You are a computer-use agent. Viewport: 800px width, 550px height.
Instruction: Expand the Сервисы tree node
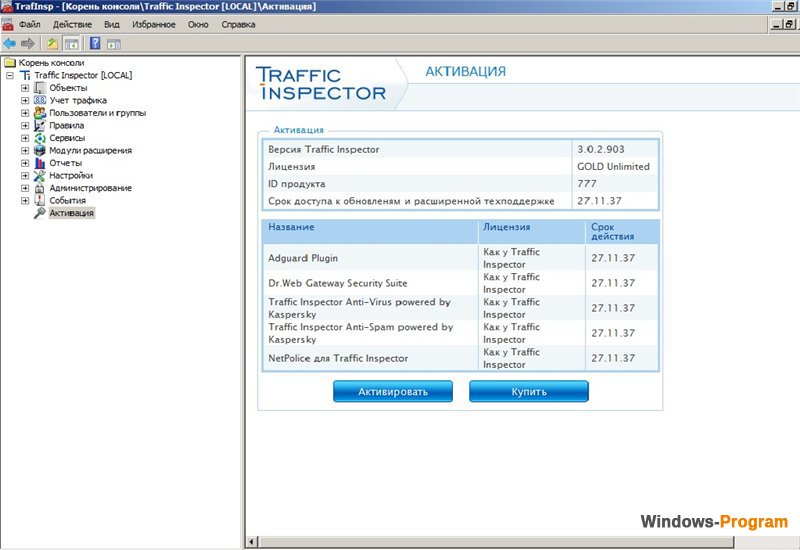(x=24, y=138)
